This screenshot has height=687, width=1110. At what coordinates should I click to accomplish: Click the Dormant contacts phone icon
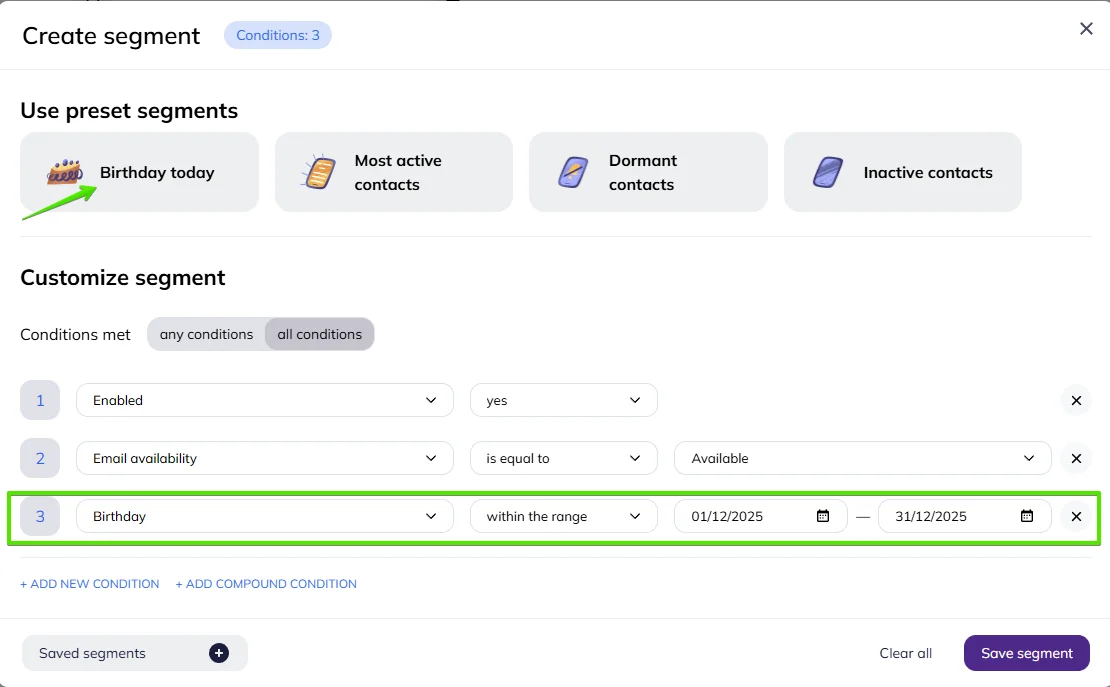573,172
